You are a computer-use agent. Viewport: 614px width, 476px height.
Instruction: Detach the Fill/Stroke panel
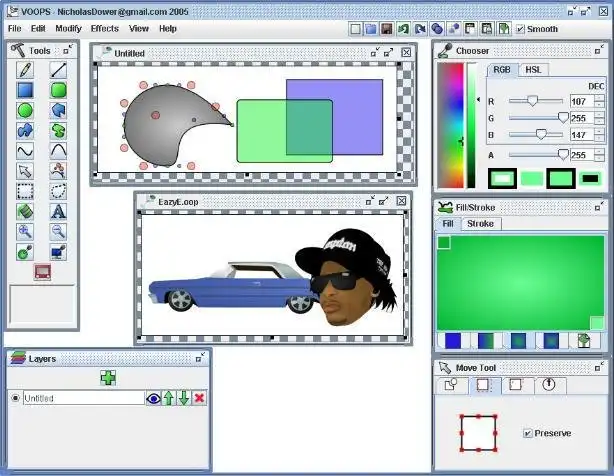(x=599, y=207)
